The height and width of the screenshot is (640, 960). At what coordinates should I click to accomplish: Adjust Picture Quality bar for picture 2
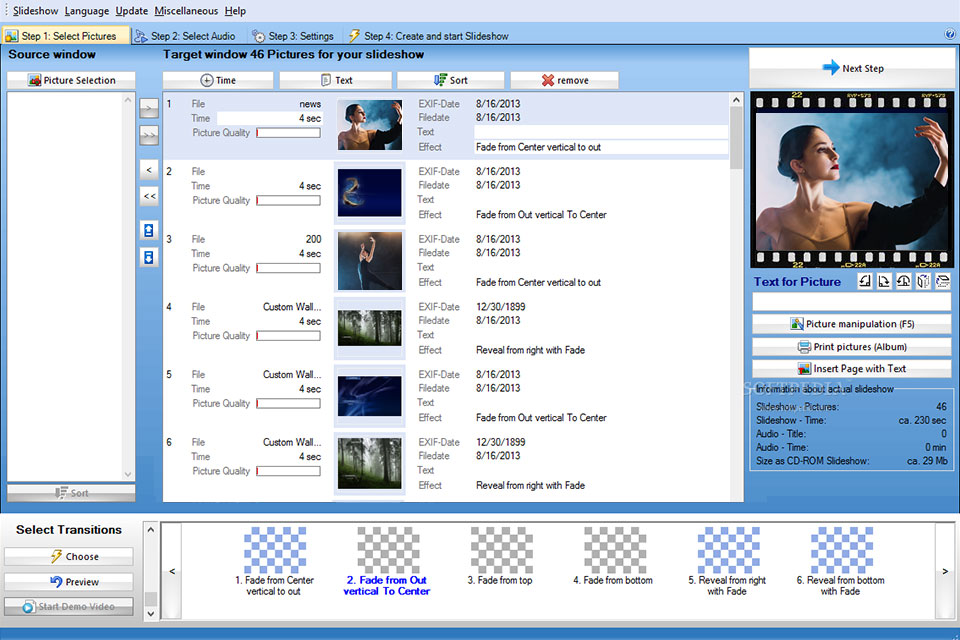pyautogui.click(x=288, y=200)
